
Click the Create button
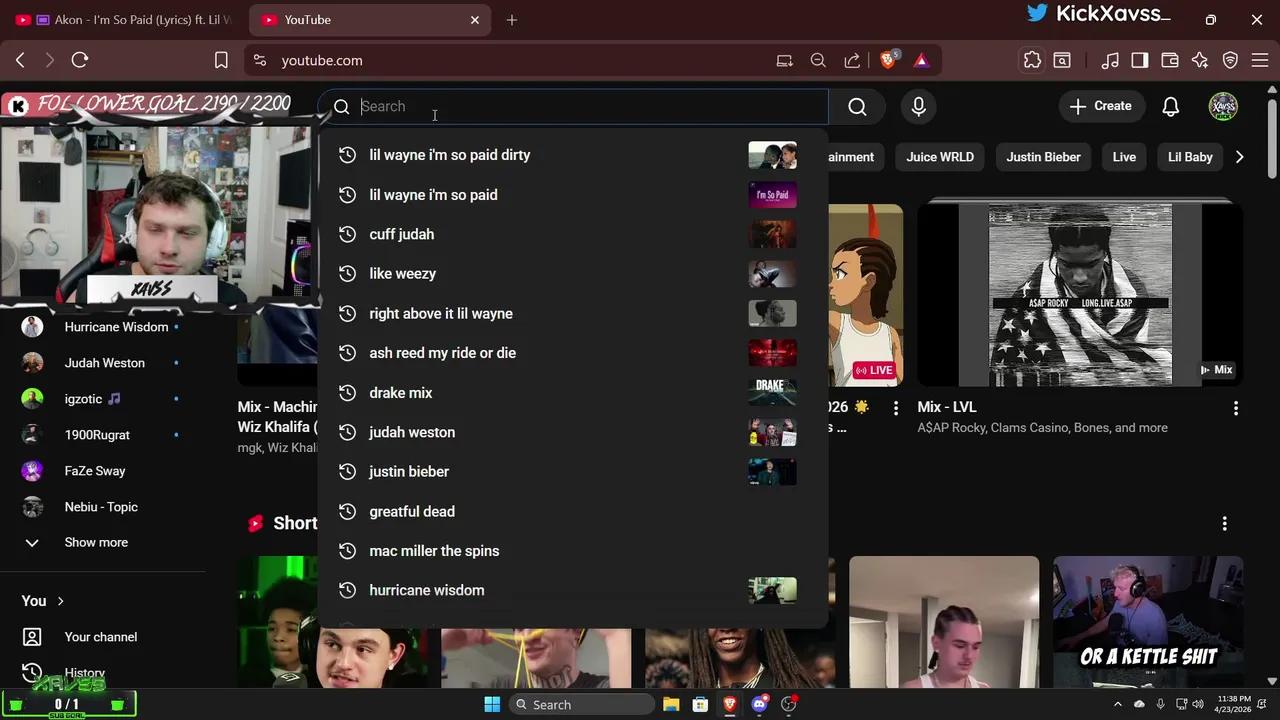click(1101, 106)
